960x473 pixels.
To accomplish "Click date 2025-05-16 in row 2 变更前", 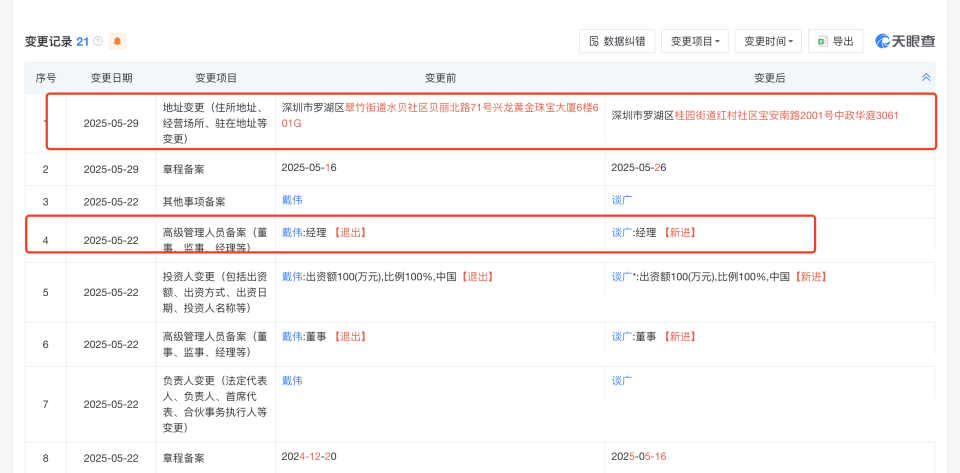I will [309, 168].
